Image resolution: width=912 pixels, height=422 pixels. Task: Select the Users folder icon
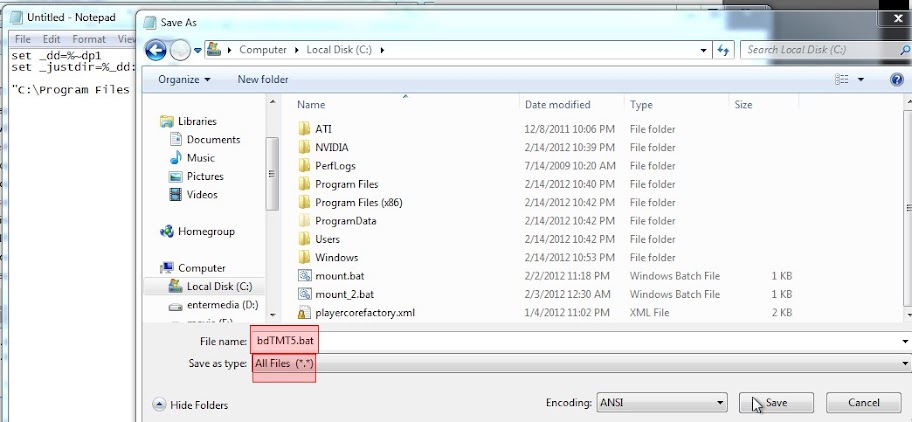pos(304,239)
